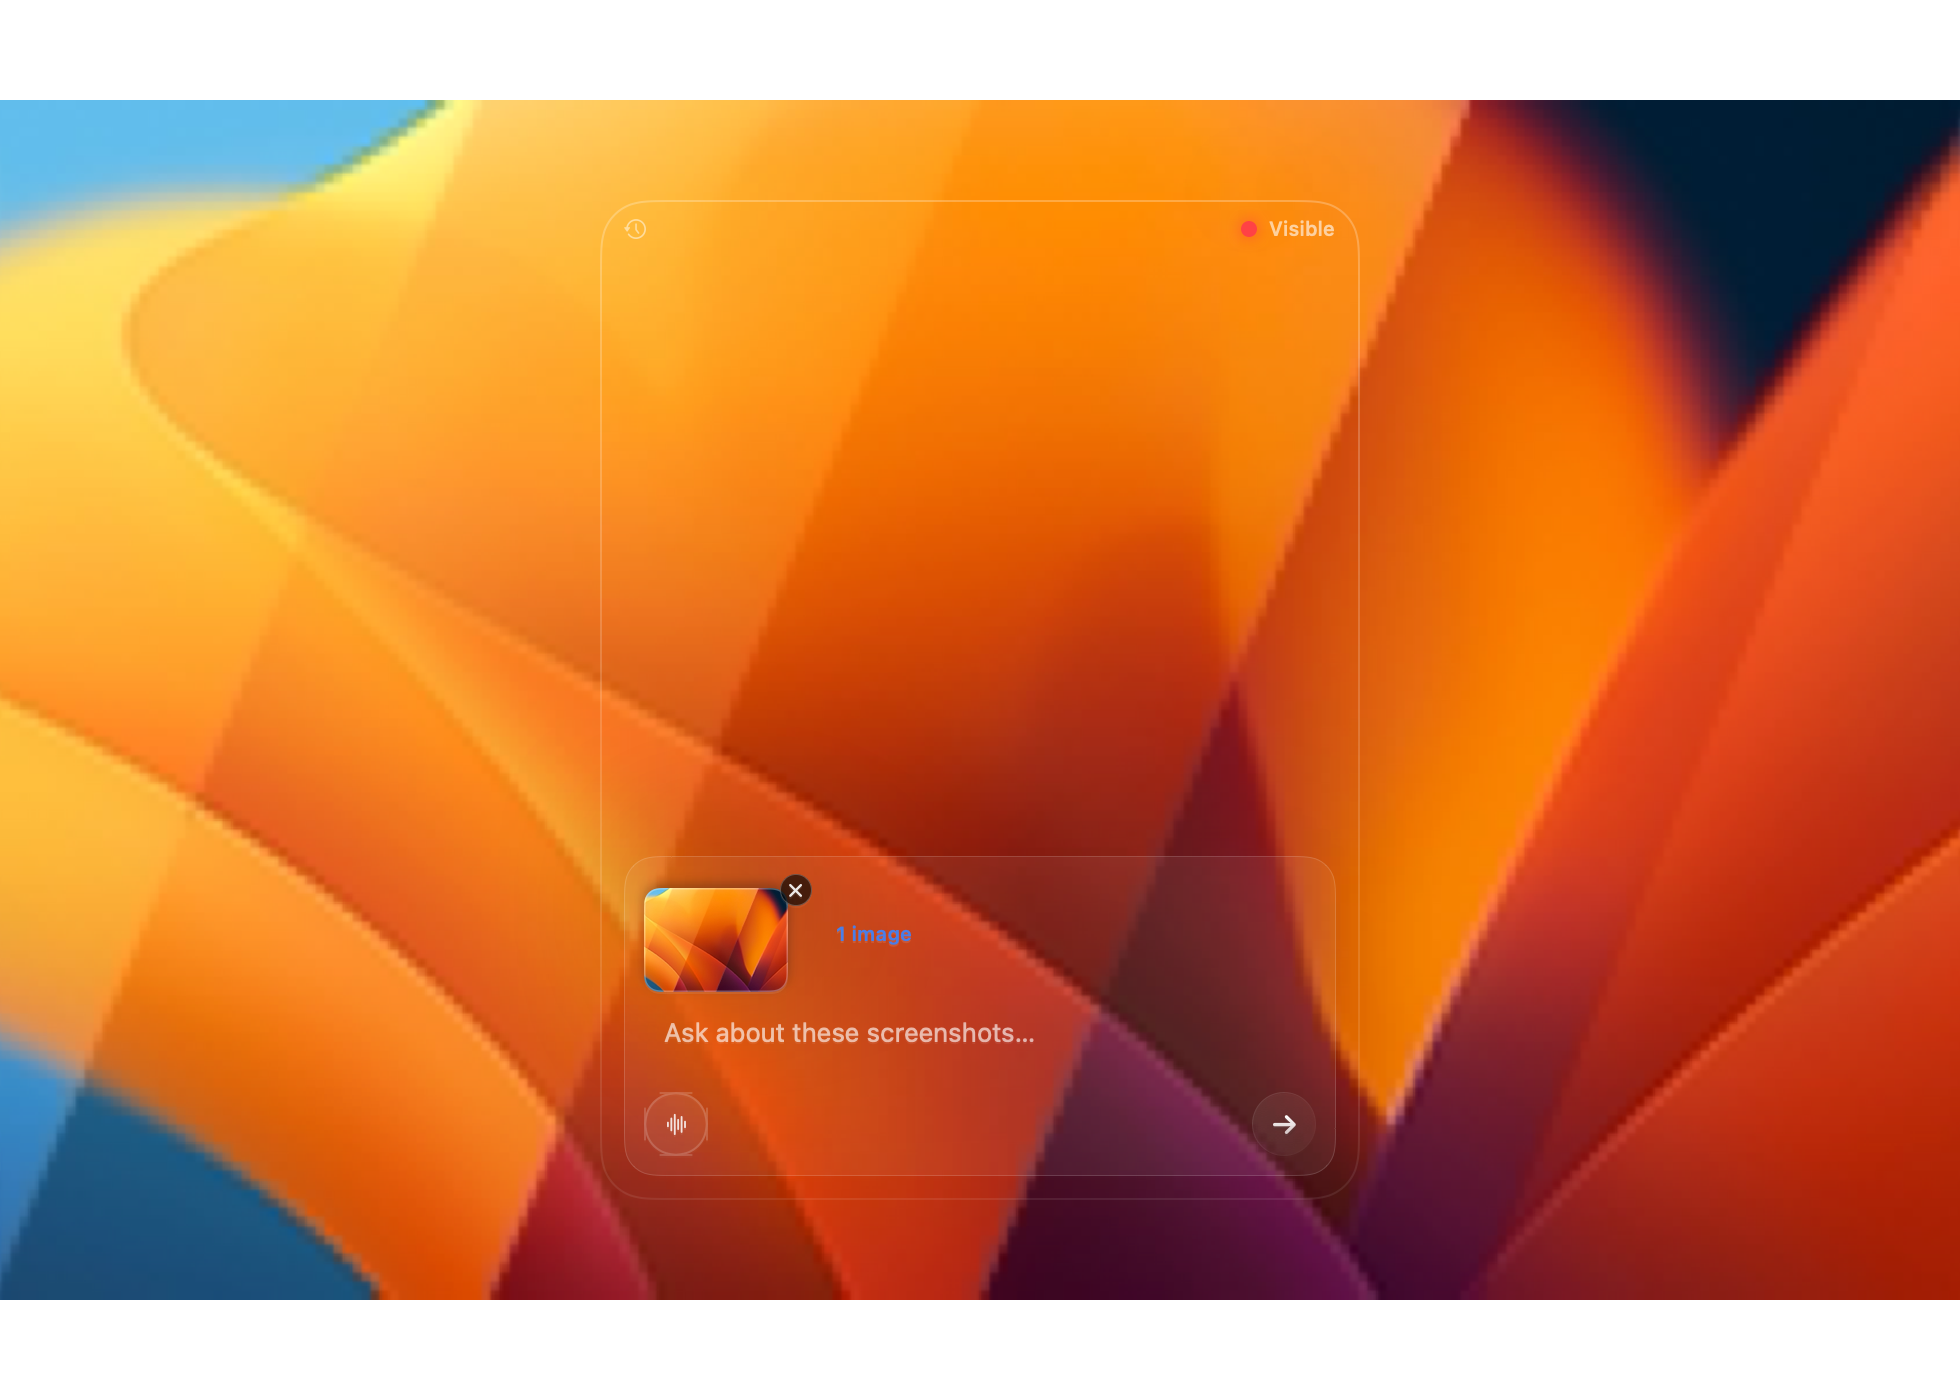Open the conversation history clock icon
This screenshot has height=1400, width=1960.
(x=635, y=229)
